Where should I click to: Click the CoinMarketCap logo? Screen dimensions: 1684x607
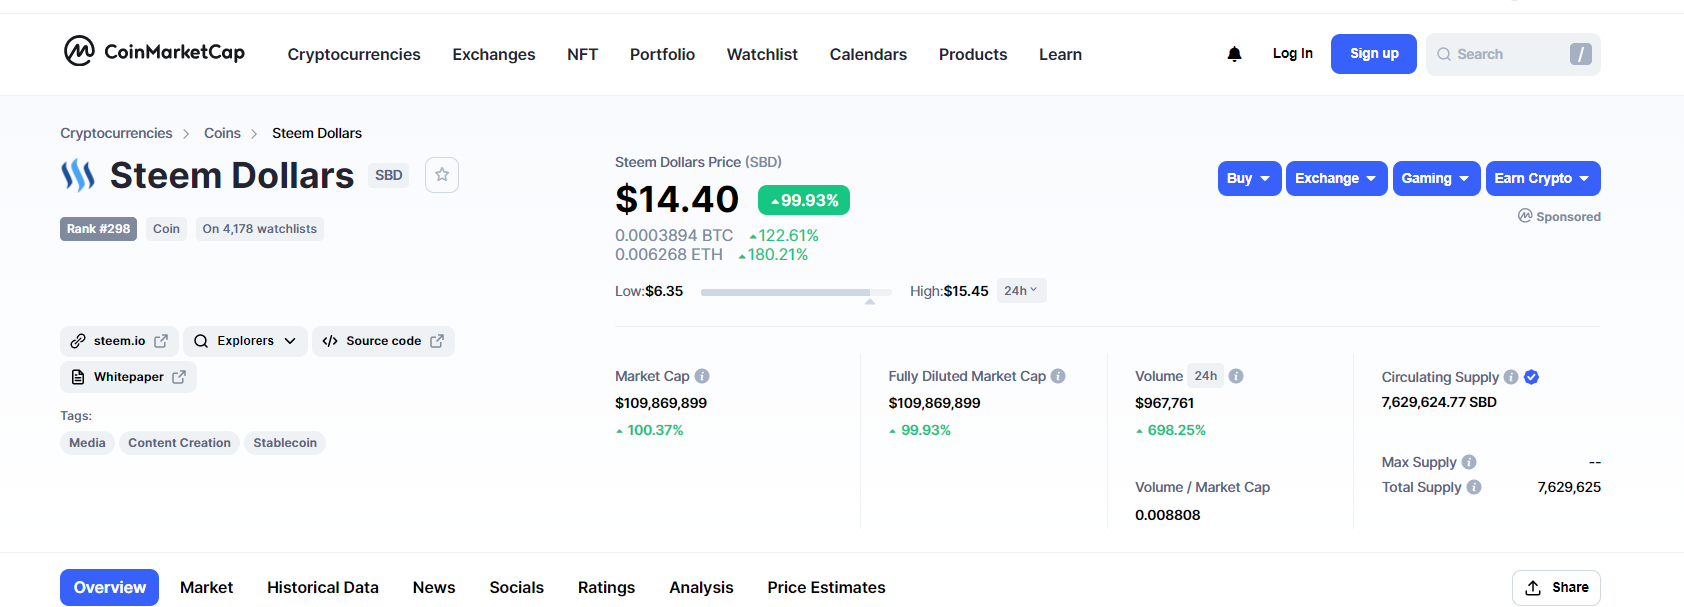pos(154,52)
